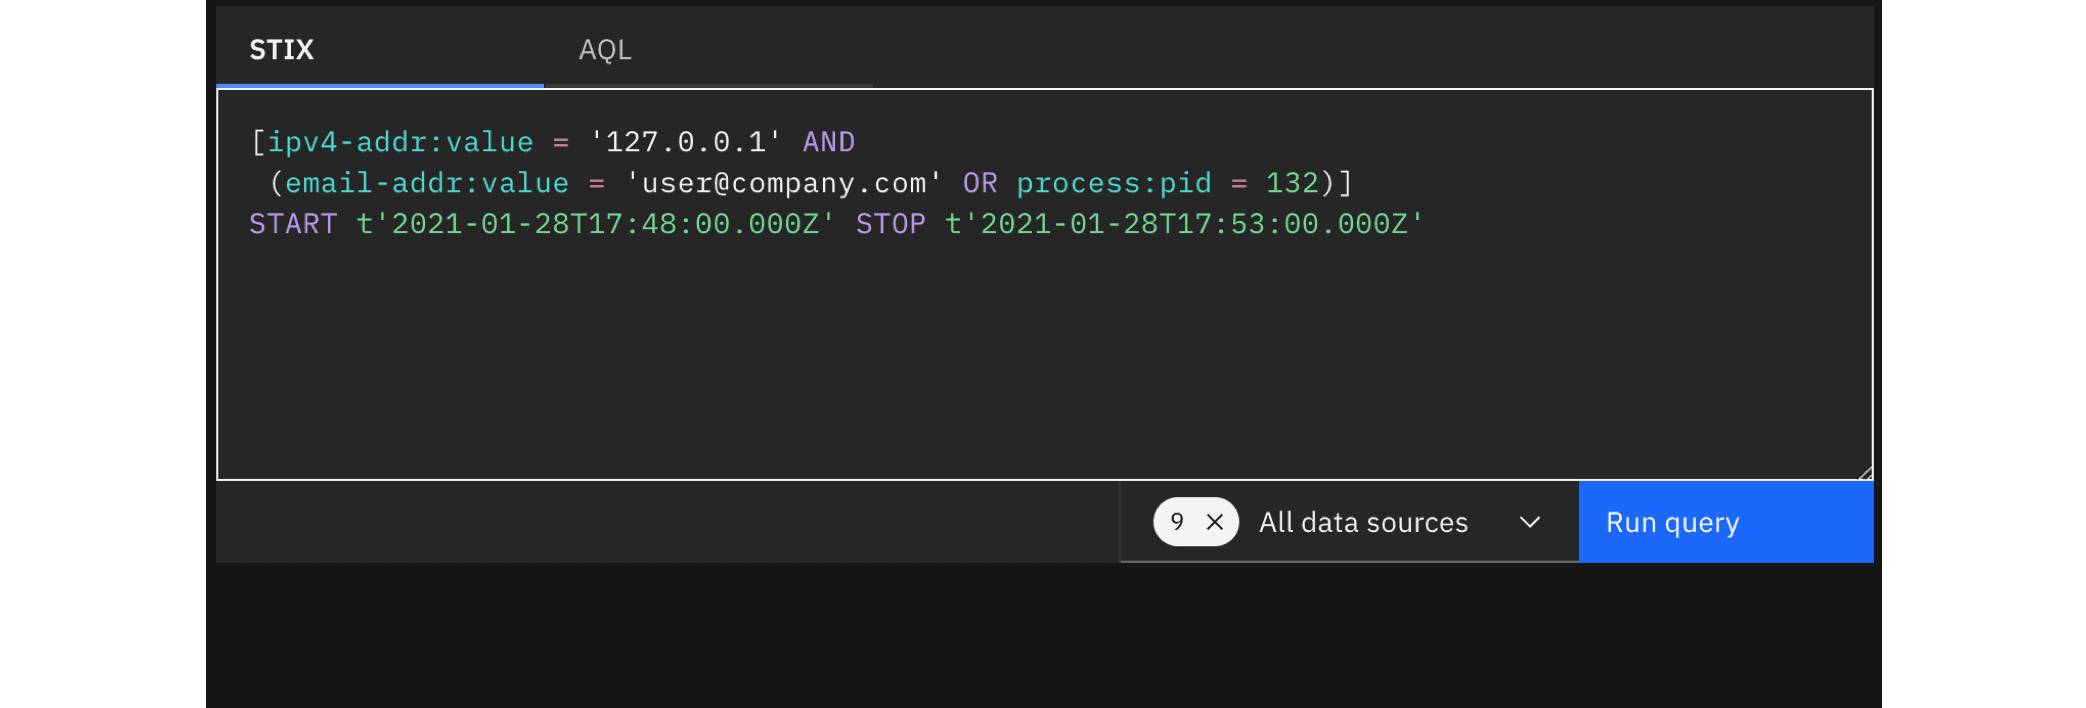Switch to the STIX tab
Viewport: 2086px width, 708px height.
click(380, 49)
